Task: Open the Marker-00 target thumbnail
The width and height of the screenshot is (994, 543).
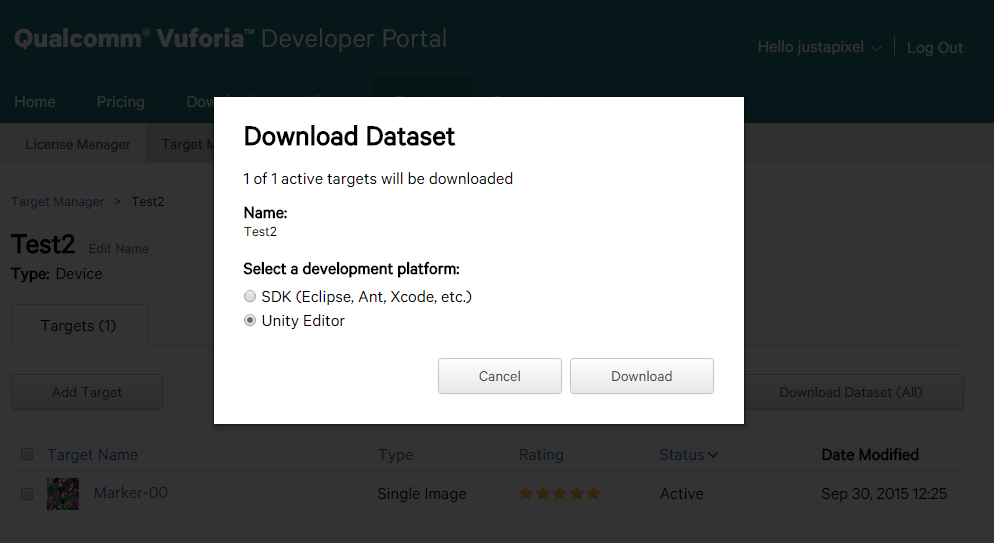Action: (63, 494)
